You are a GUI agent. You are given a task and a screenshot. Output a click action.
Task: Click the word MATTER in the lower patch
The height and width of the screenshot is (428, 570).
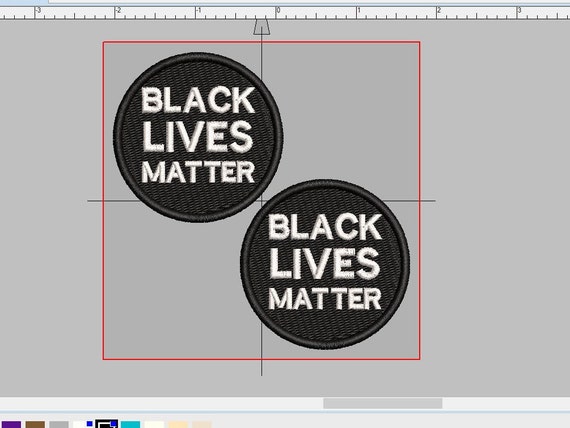click(325, 299)
